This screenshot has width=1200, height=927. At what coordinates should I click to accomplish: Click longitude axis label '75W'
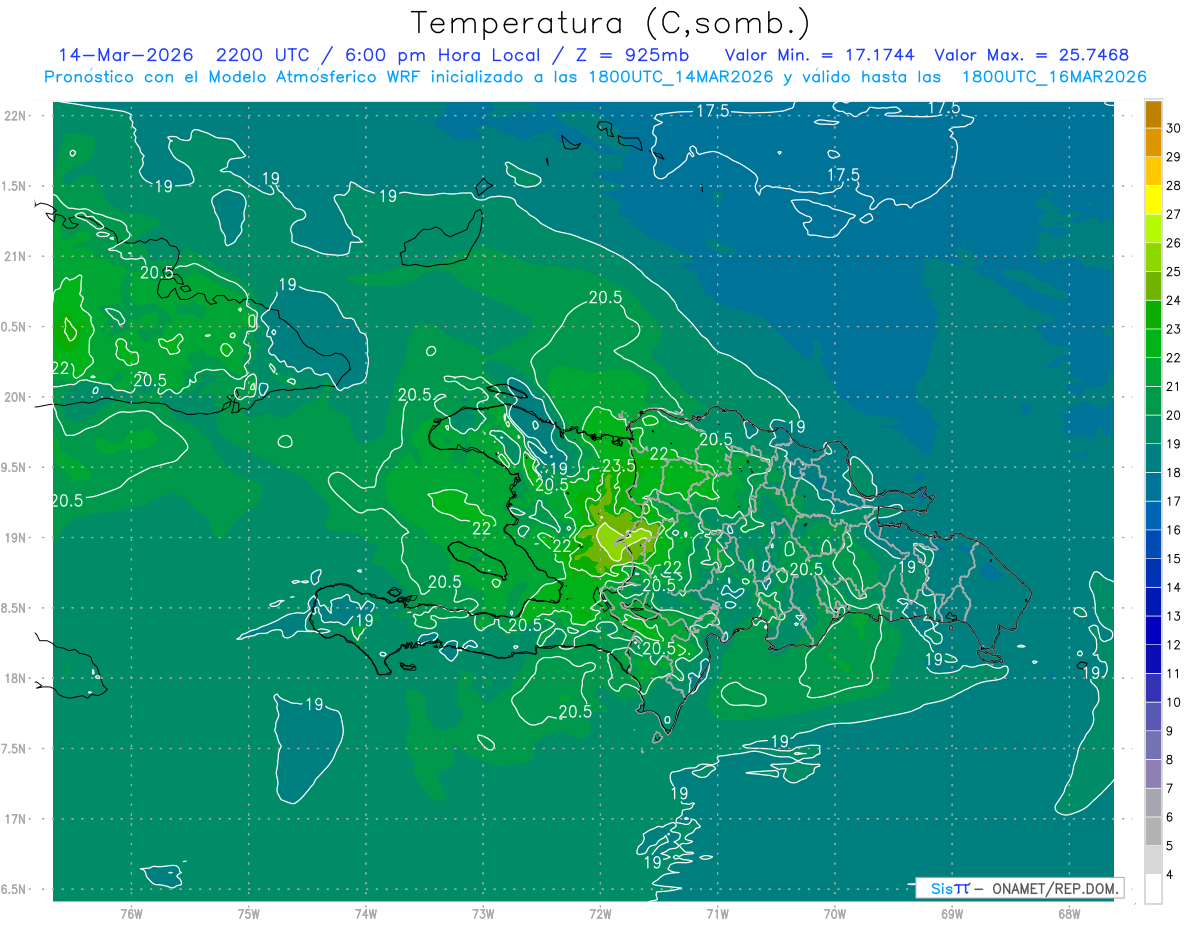248,914
